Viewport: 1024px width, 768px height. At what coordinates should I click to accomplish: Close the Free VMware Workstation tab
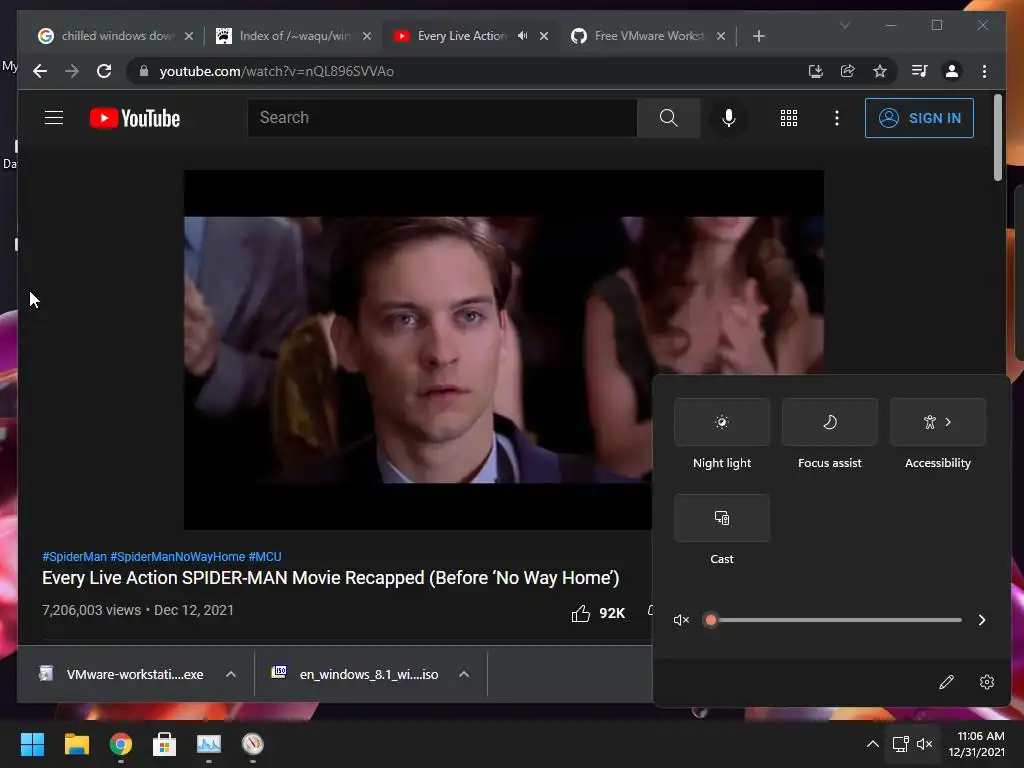point(720,36)
